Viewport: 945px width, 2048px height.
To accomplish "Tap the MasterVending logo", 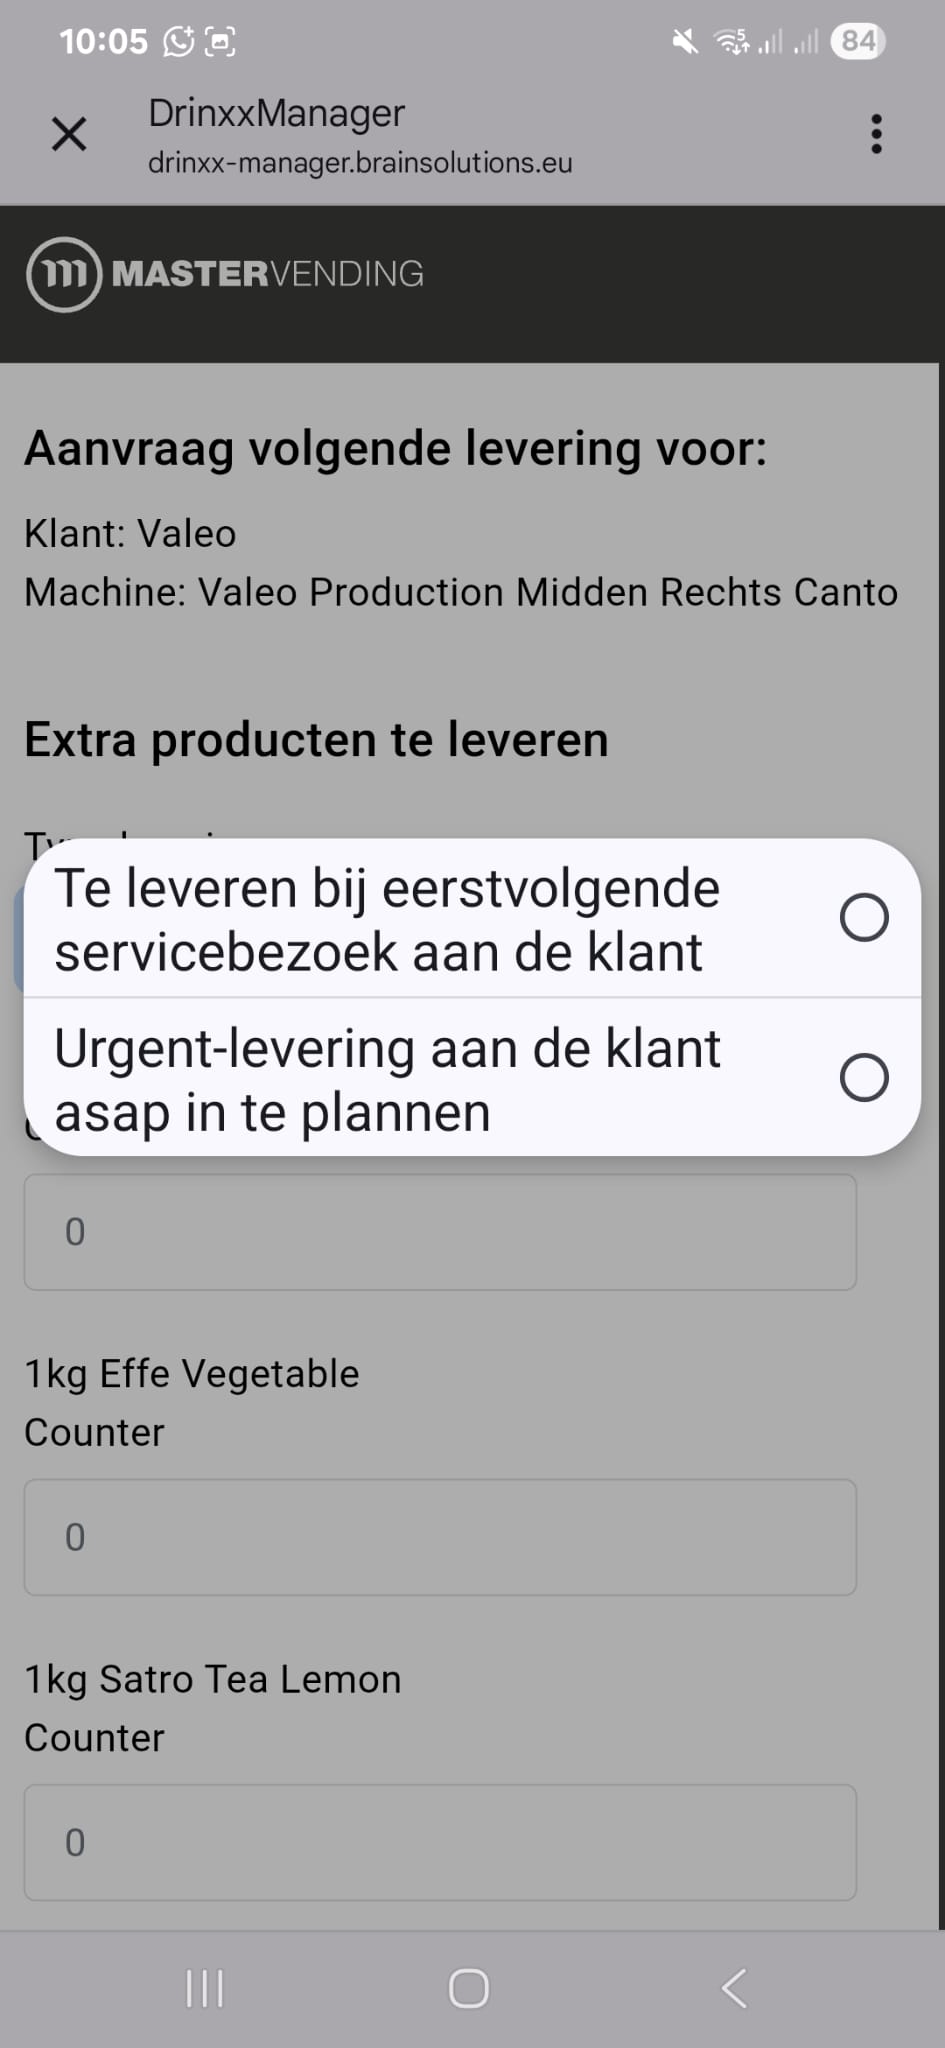I will 226,274.
